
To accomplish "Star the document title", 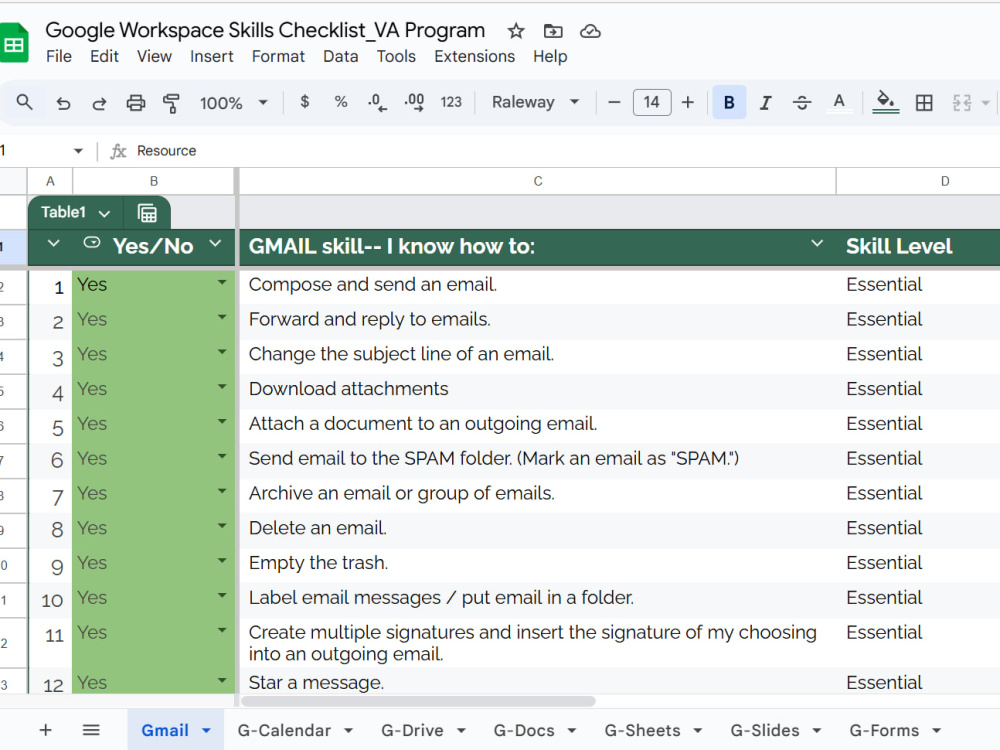I will 516,31.
